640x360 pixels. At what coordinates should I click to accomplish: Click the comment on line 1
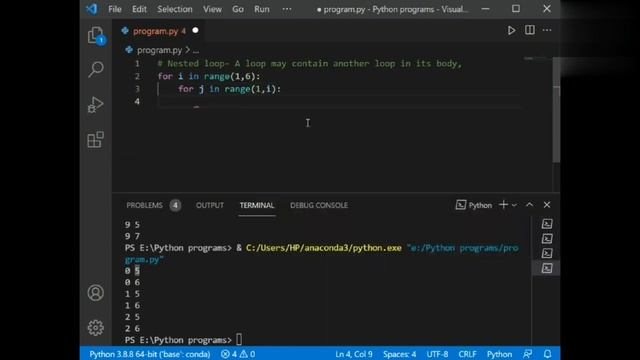tap(310, 64)
